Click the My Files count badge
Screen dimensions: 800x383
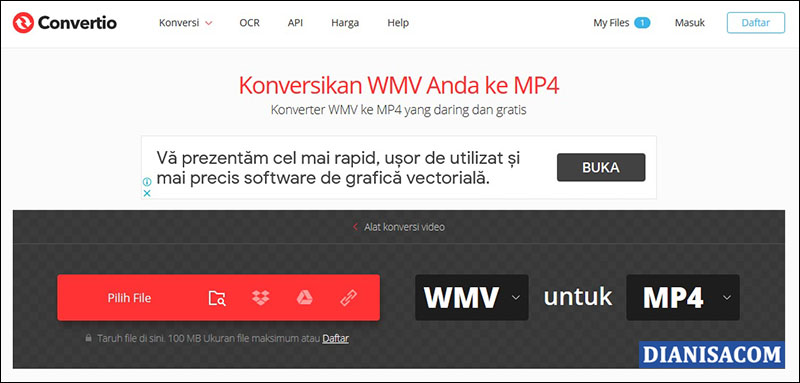(x=642, y=23)
